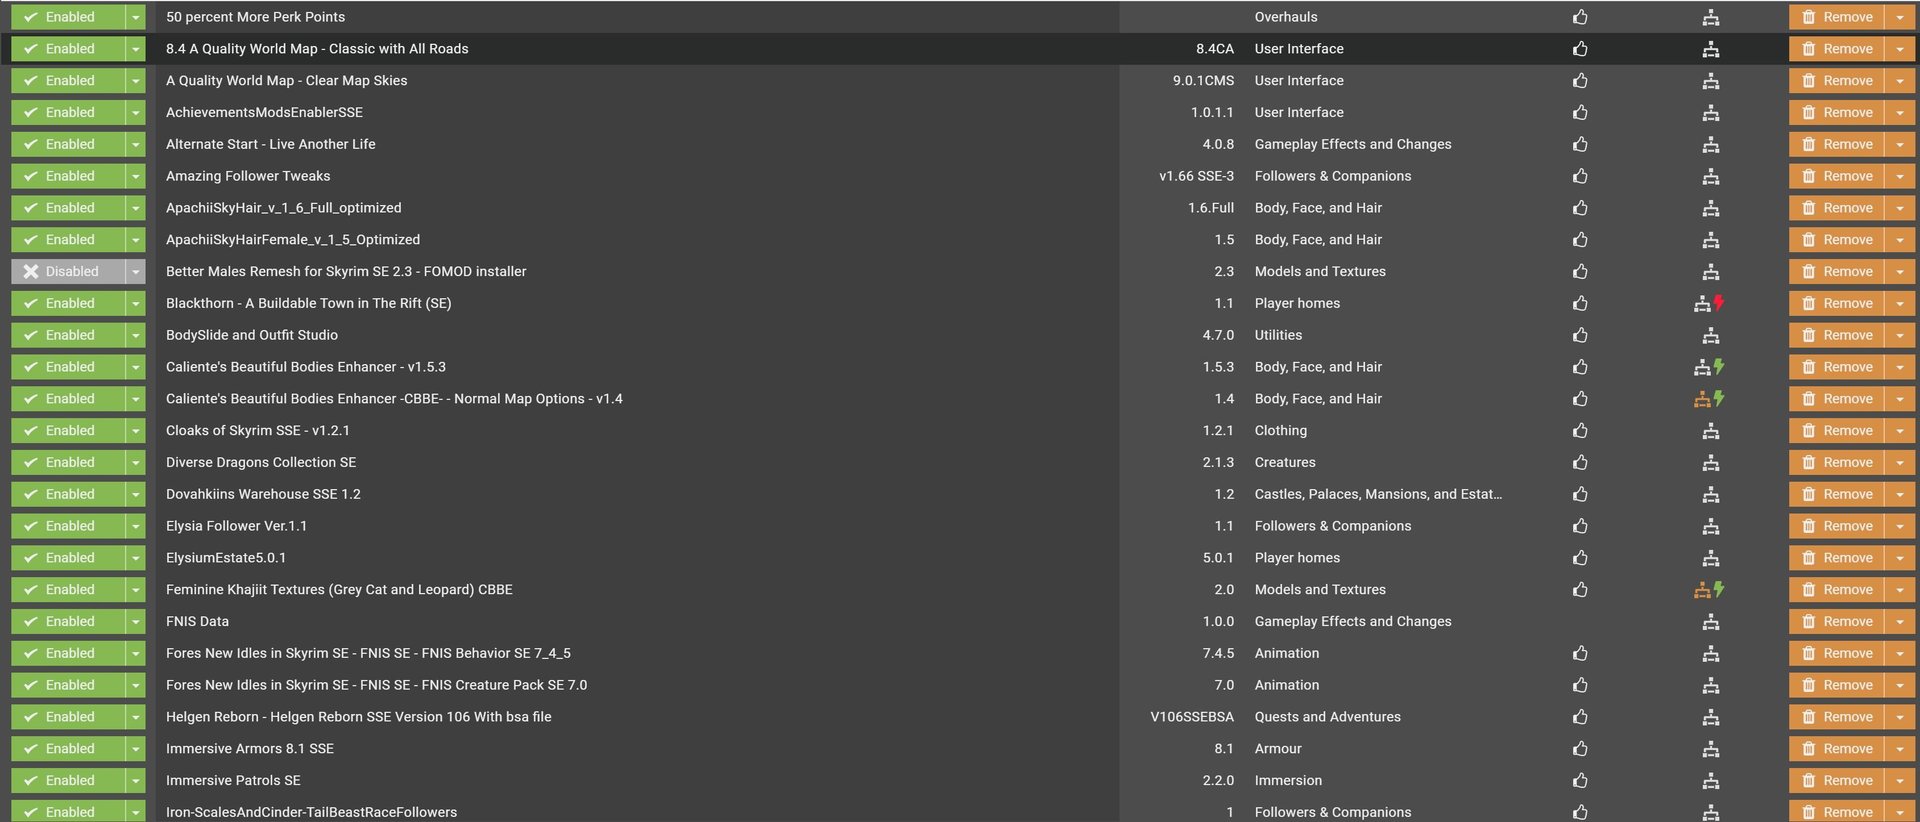The width and height of the screenshot is (1920, 822).
Task: Expand status dropdown for Elysia Follower Ver.1.1
Action: tap(136, 526)
